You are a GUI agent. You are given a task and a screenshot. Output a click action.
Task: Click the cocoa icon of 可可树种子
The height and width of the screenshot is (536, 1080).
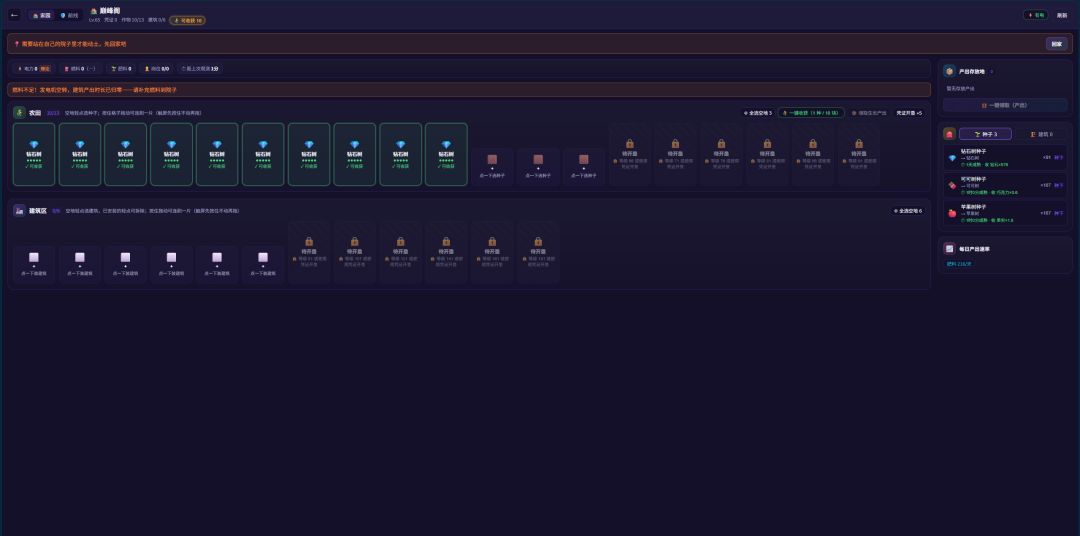952,185
